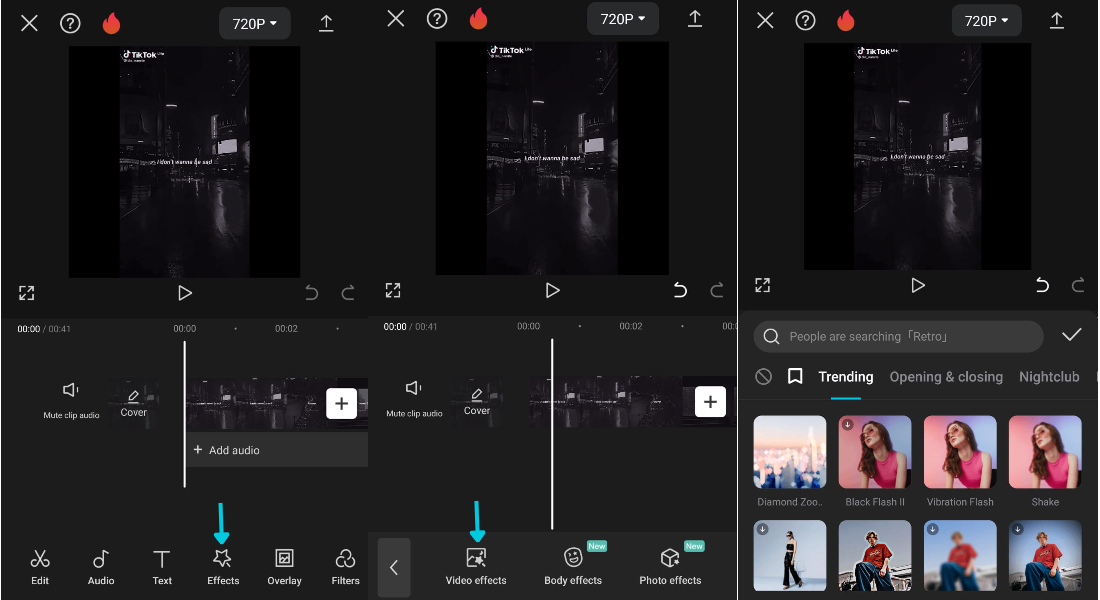Open help question mark in right screen
Viewport: 1100px width, 600px height.
coord(805,21)
